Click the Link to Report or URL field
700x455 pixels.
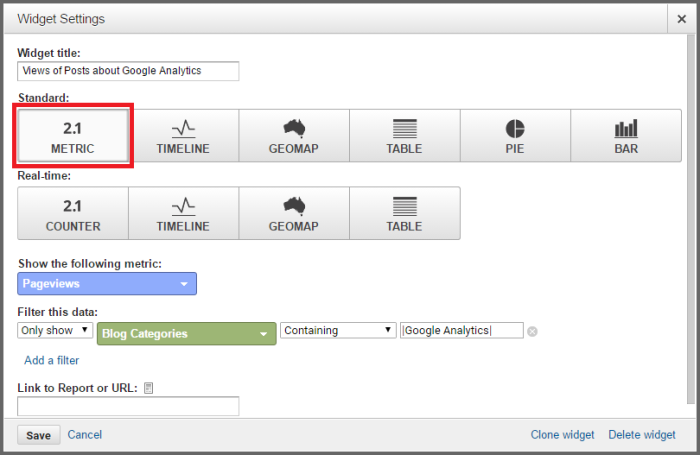tap(128, 406)
